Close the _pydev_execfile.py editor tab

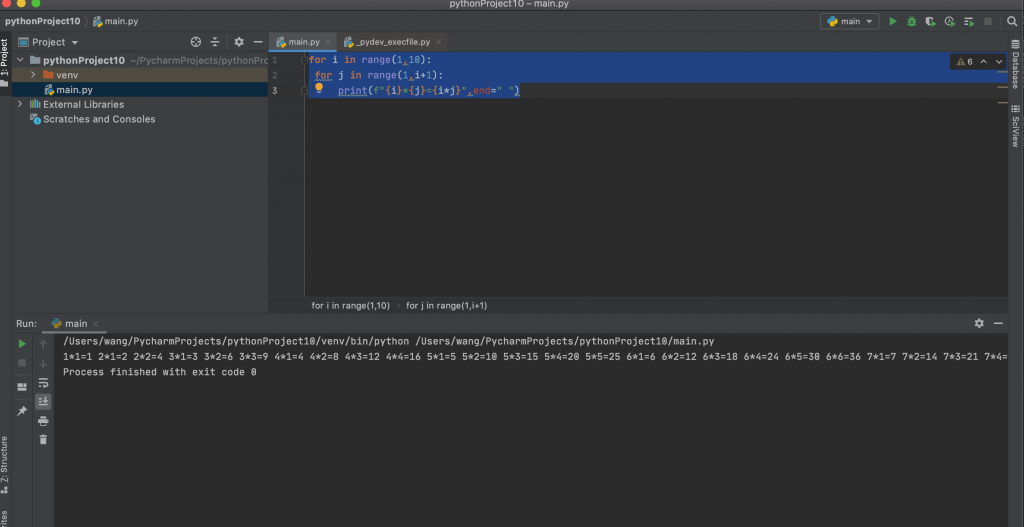tap(438, 42)
